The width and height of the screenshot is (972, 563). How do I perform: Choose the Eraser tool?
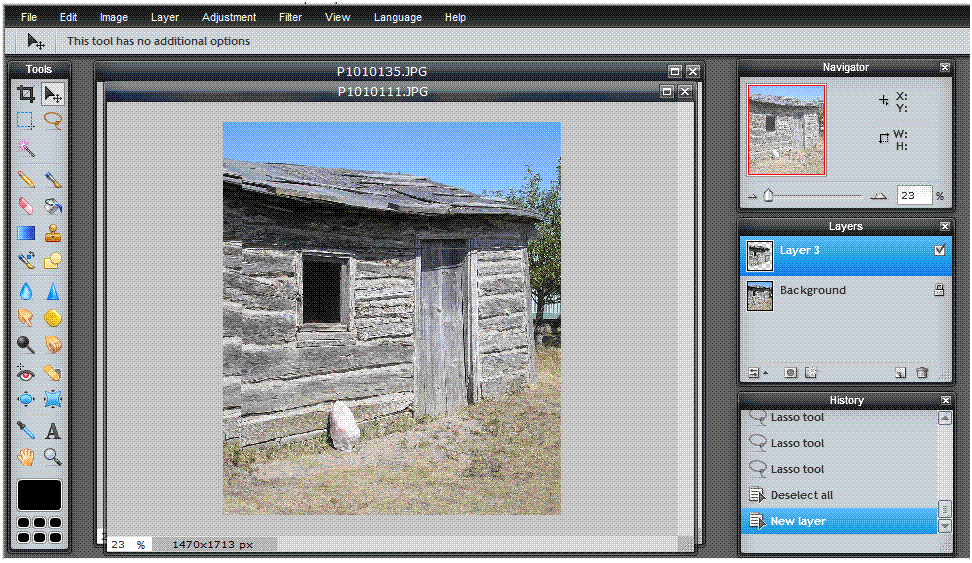point(26,206)
